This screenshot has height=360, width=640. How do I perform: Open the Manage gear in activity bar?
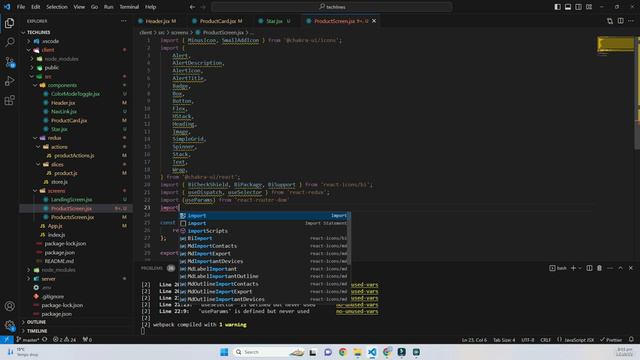pos(9,325)
